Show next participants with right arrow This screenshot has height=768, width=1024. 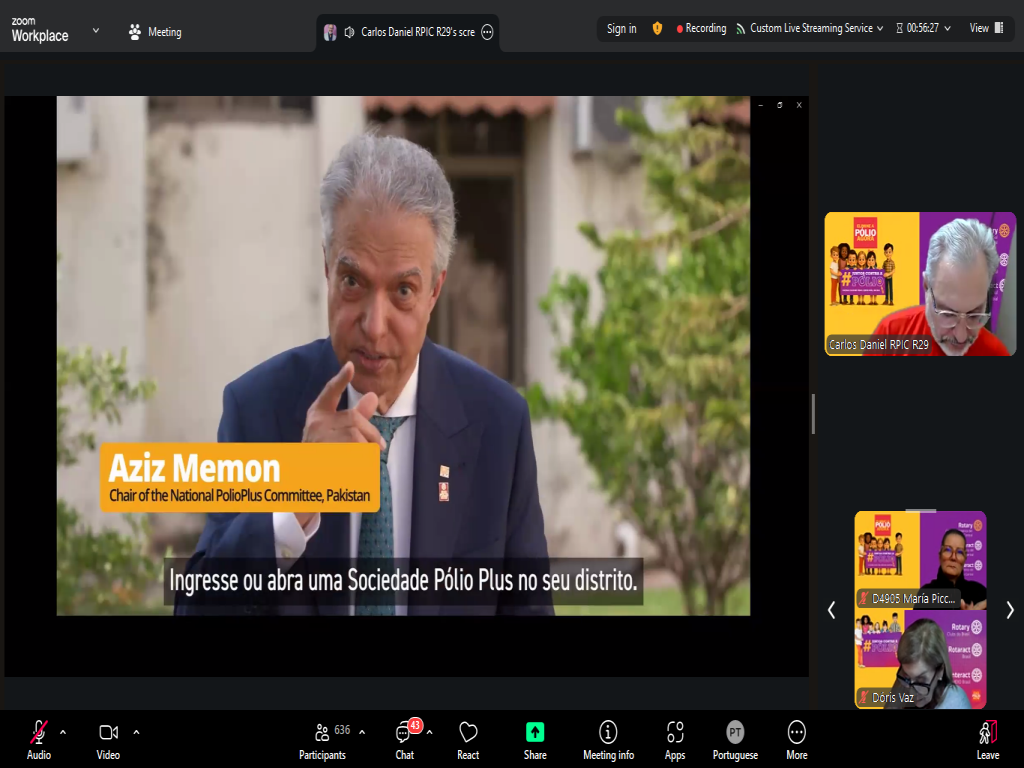point(1010,610)
